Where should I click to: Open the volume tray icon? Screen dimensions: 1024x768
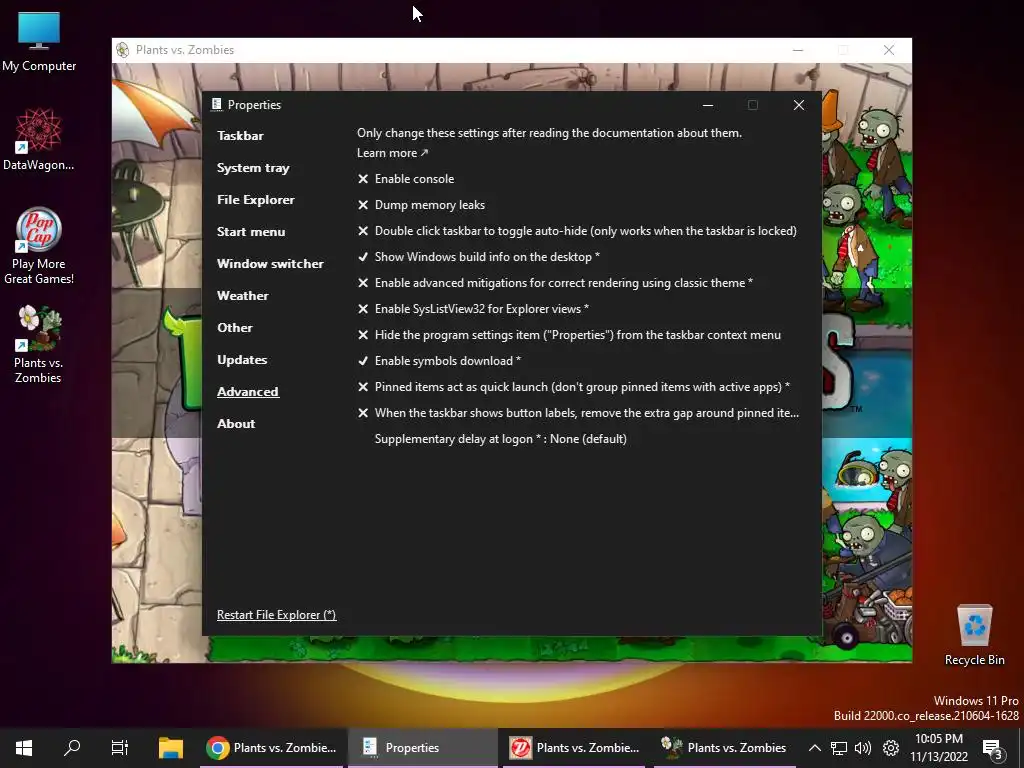click(863, 748)
